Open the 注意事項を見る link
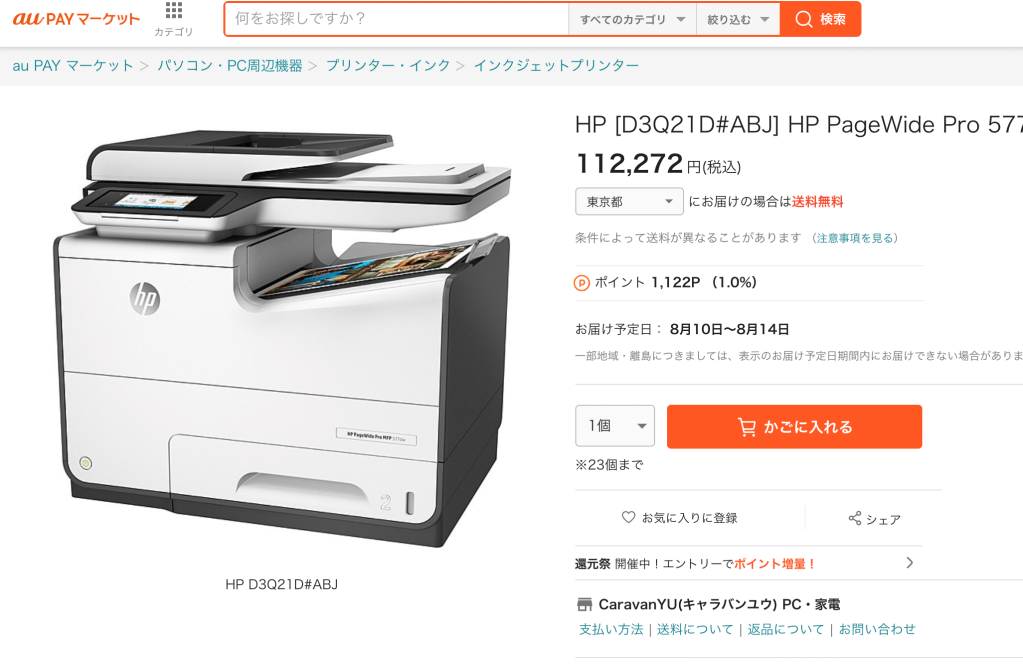The image size is (1023, 665). (855, 238)
